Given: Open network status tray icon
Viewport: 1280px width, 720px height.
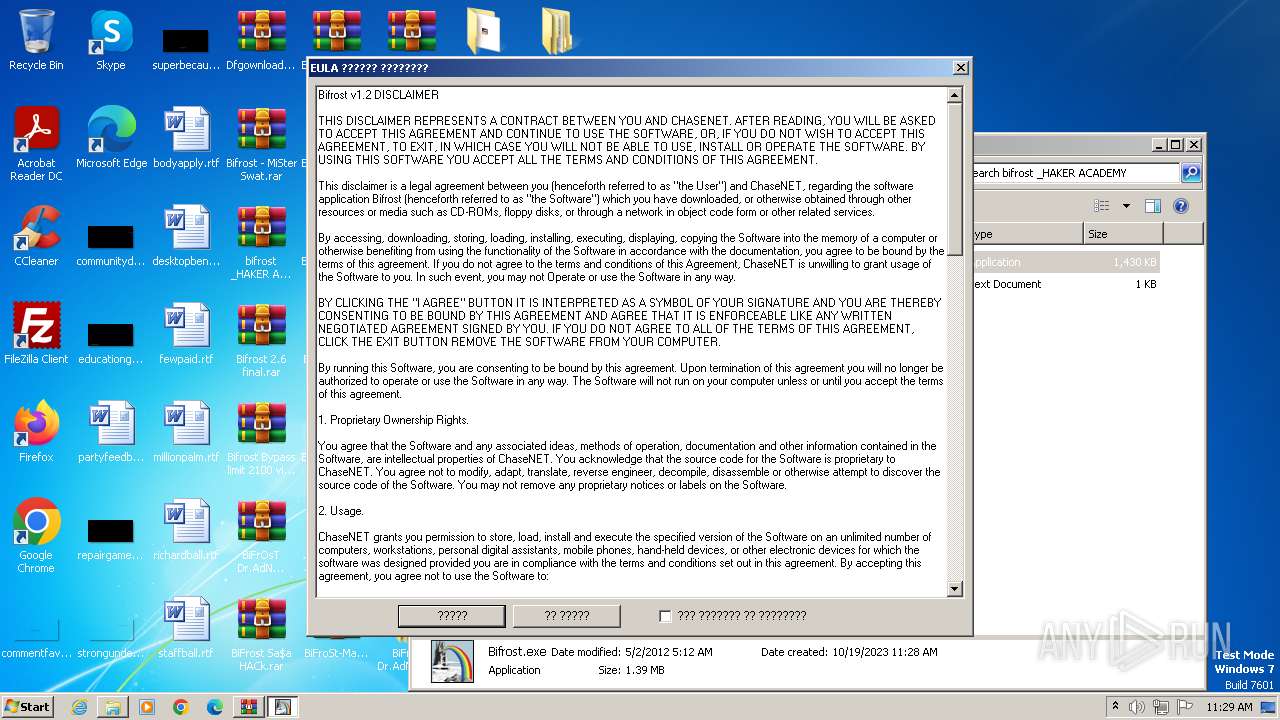Looking at the screenshot, I should click(1161, 707).
